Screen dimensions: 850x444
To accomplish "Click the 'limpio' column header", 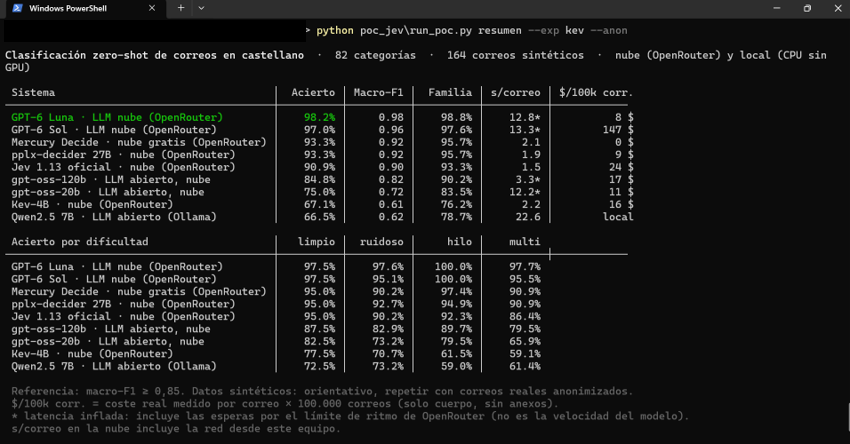I will click(x=316, y=242).
